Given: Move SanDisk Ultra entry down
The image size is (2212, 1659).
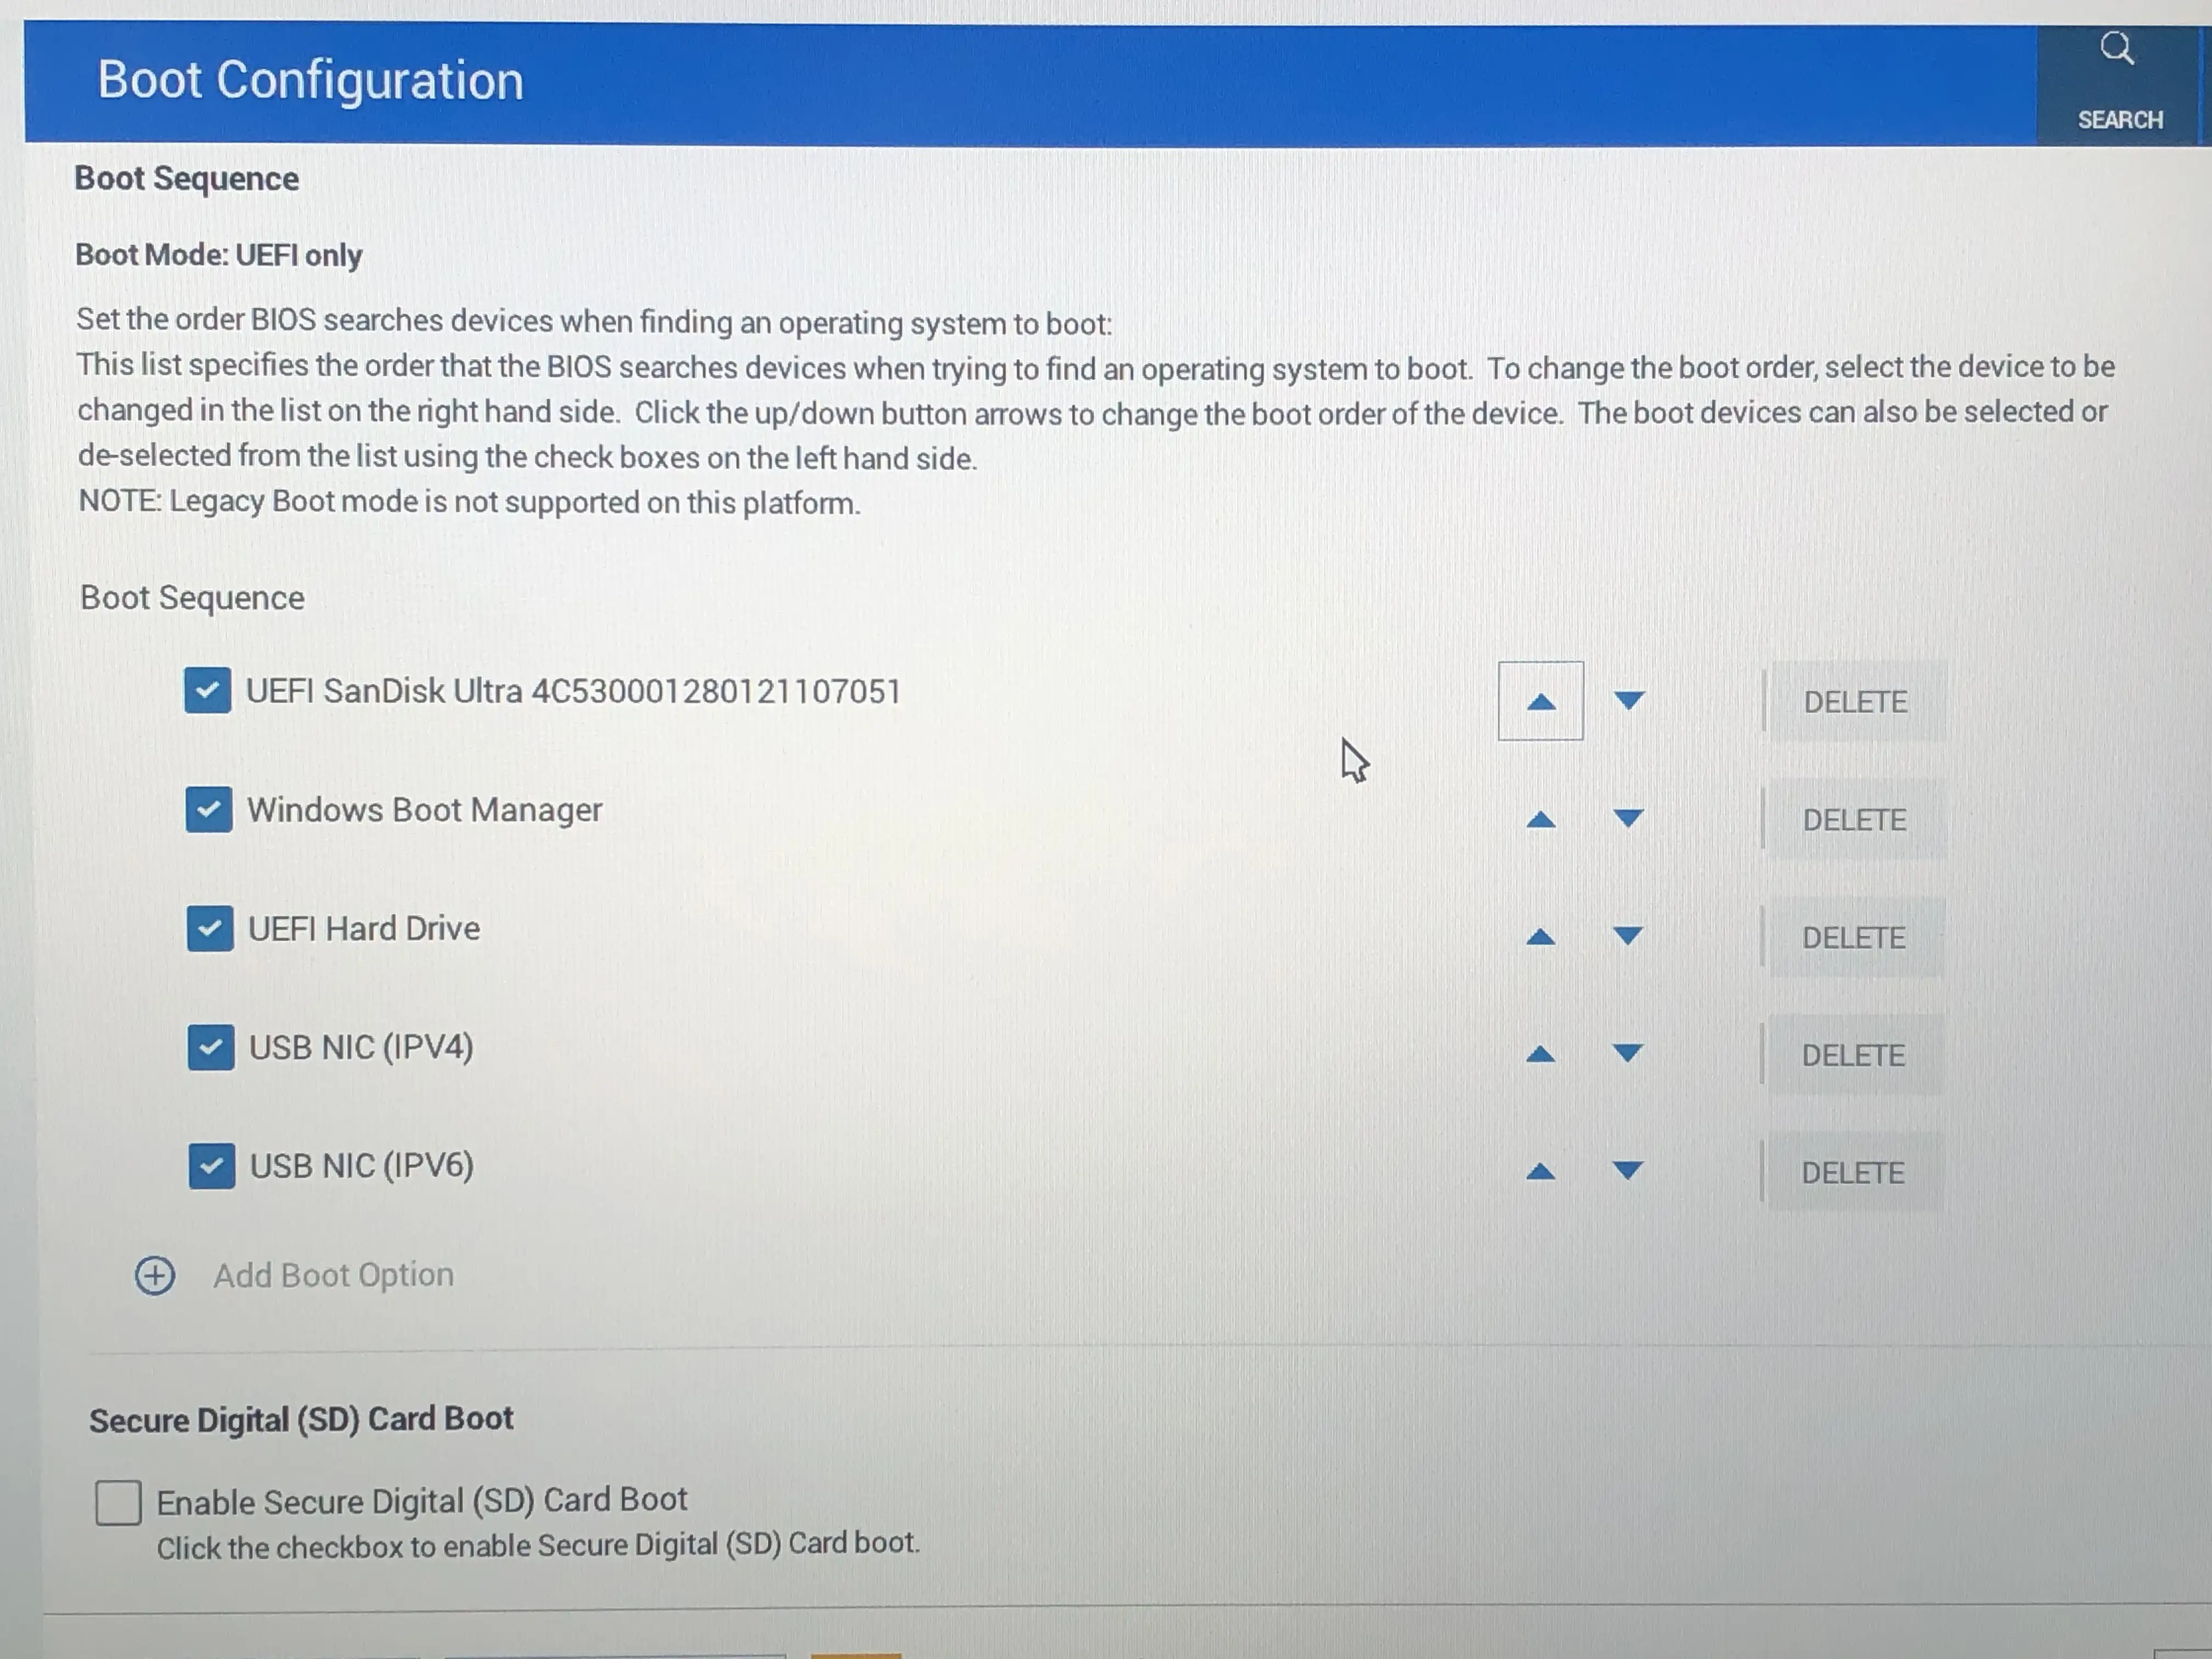Looking at the screenshot, I should (1629, 701).
